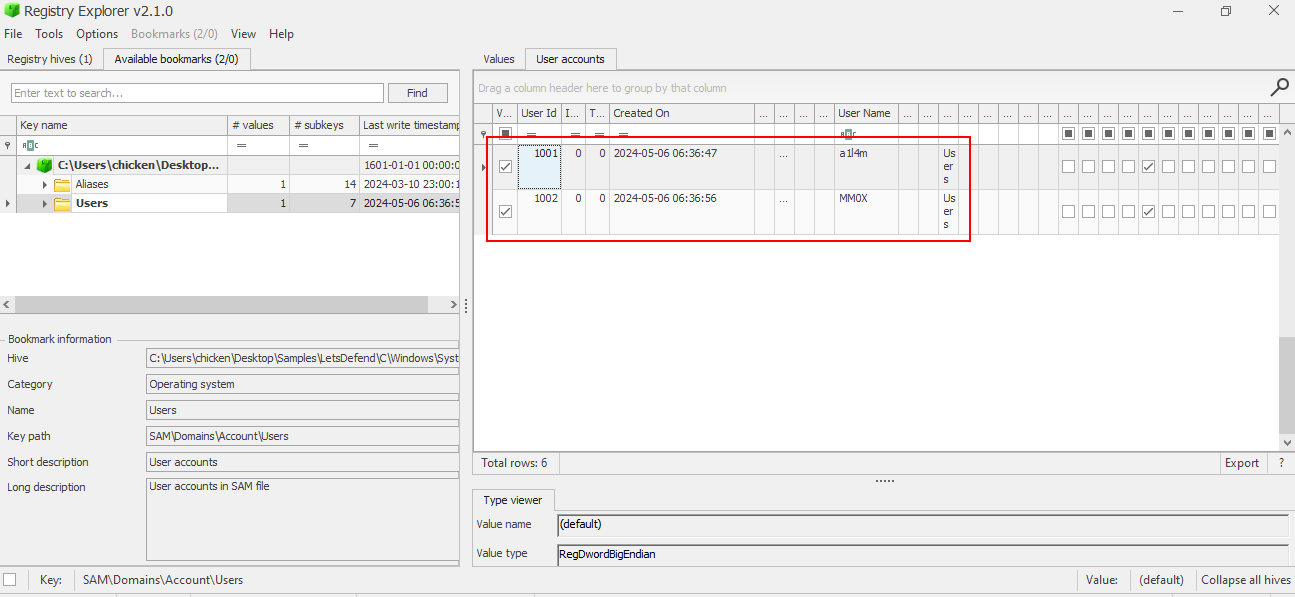The image size is (1295, 597).
Task: Click the horizontal scrollbar in the key tree
Action: click(220, 305)
